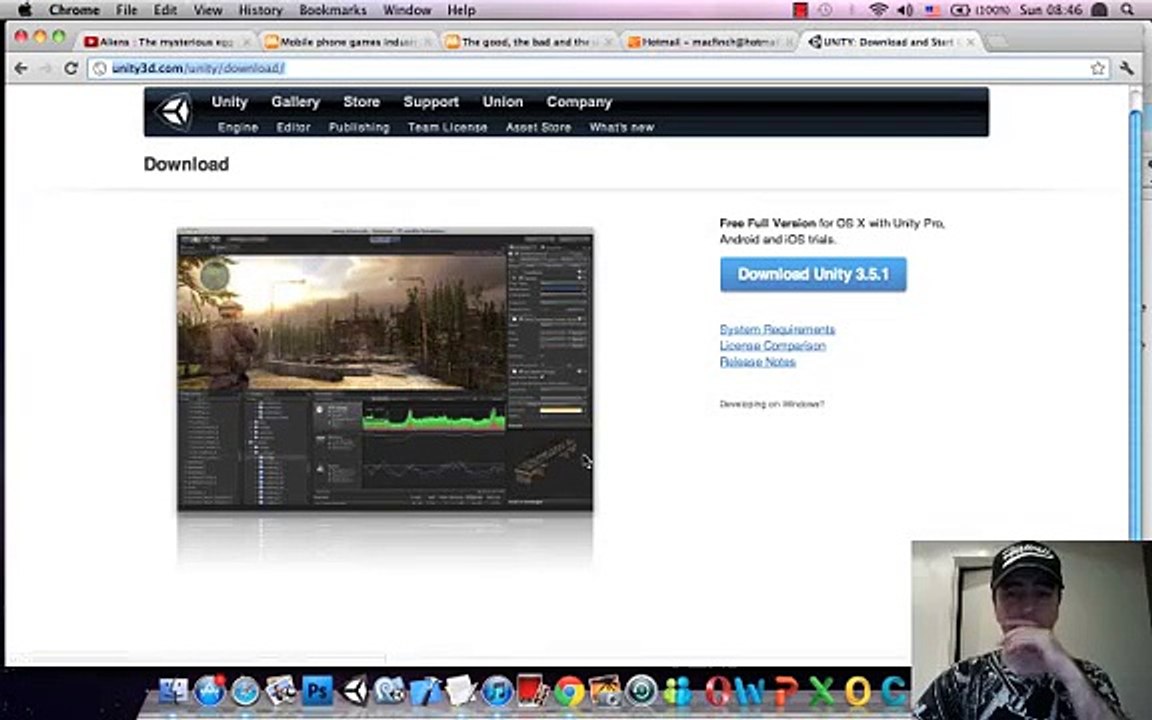Go back with the browser back arrow
Viewport: 1152px width, 720px height.
click(21, 68)
